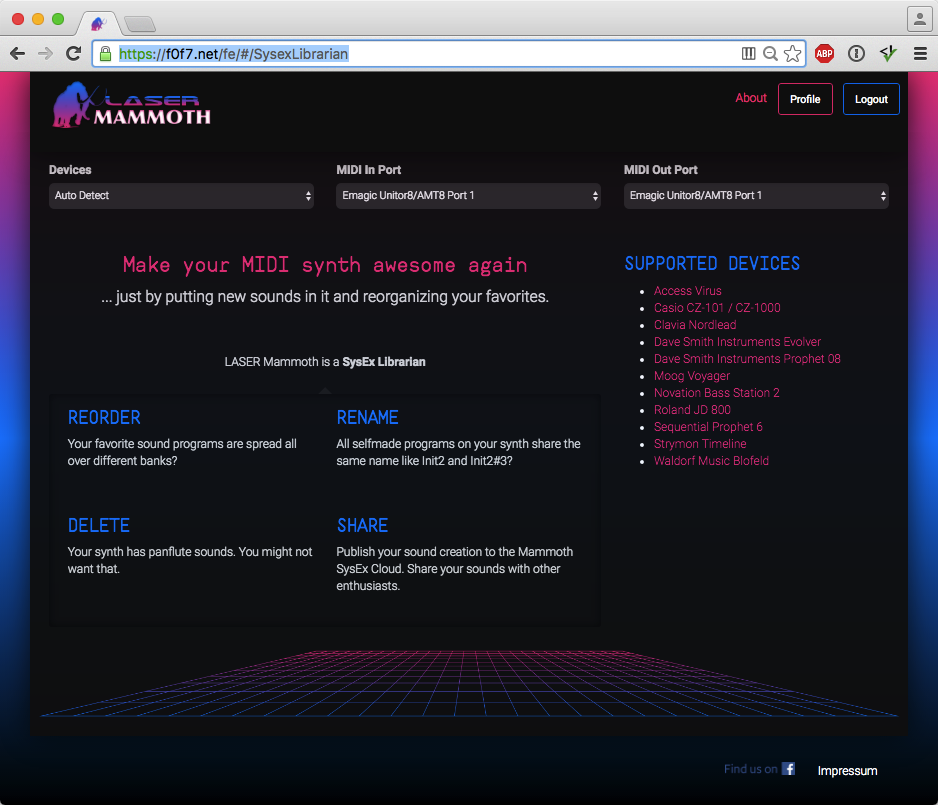The image size is (938, 805).
Task: Open the Moog Voyager device link
Action: coord(692,376)
